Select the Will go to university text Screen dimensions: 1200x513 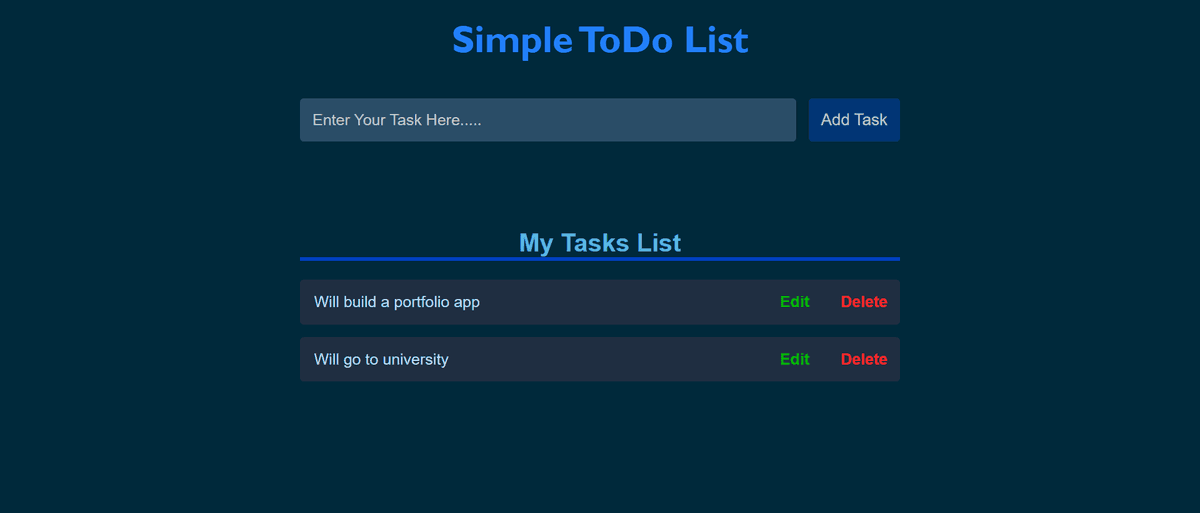[x=381, y=359]
